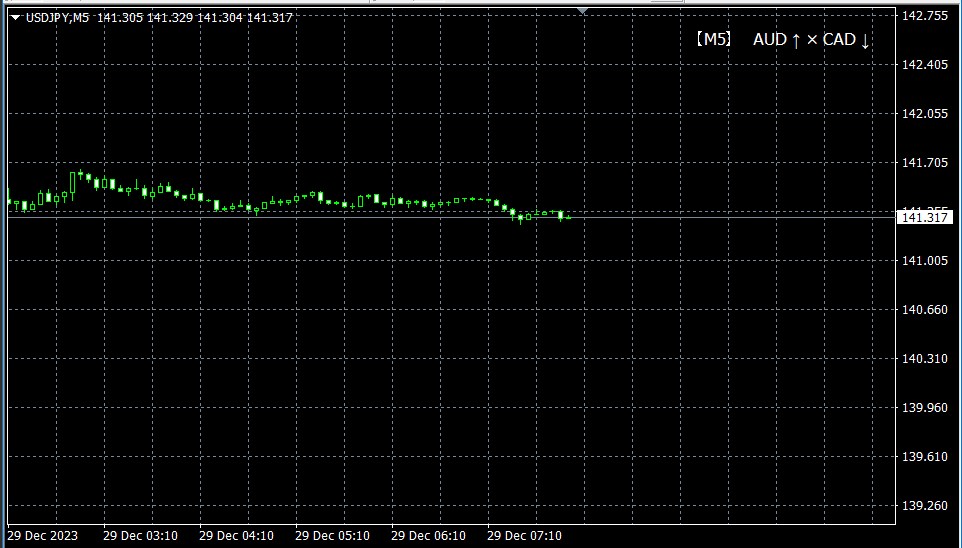Click the current price tag 141.317
Image resolution: width=962 pixels, height=548 pixels.
point(925,217)
